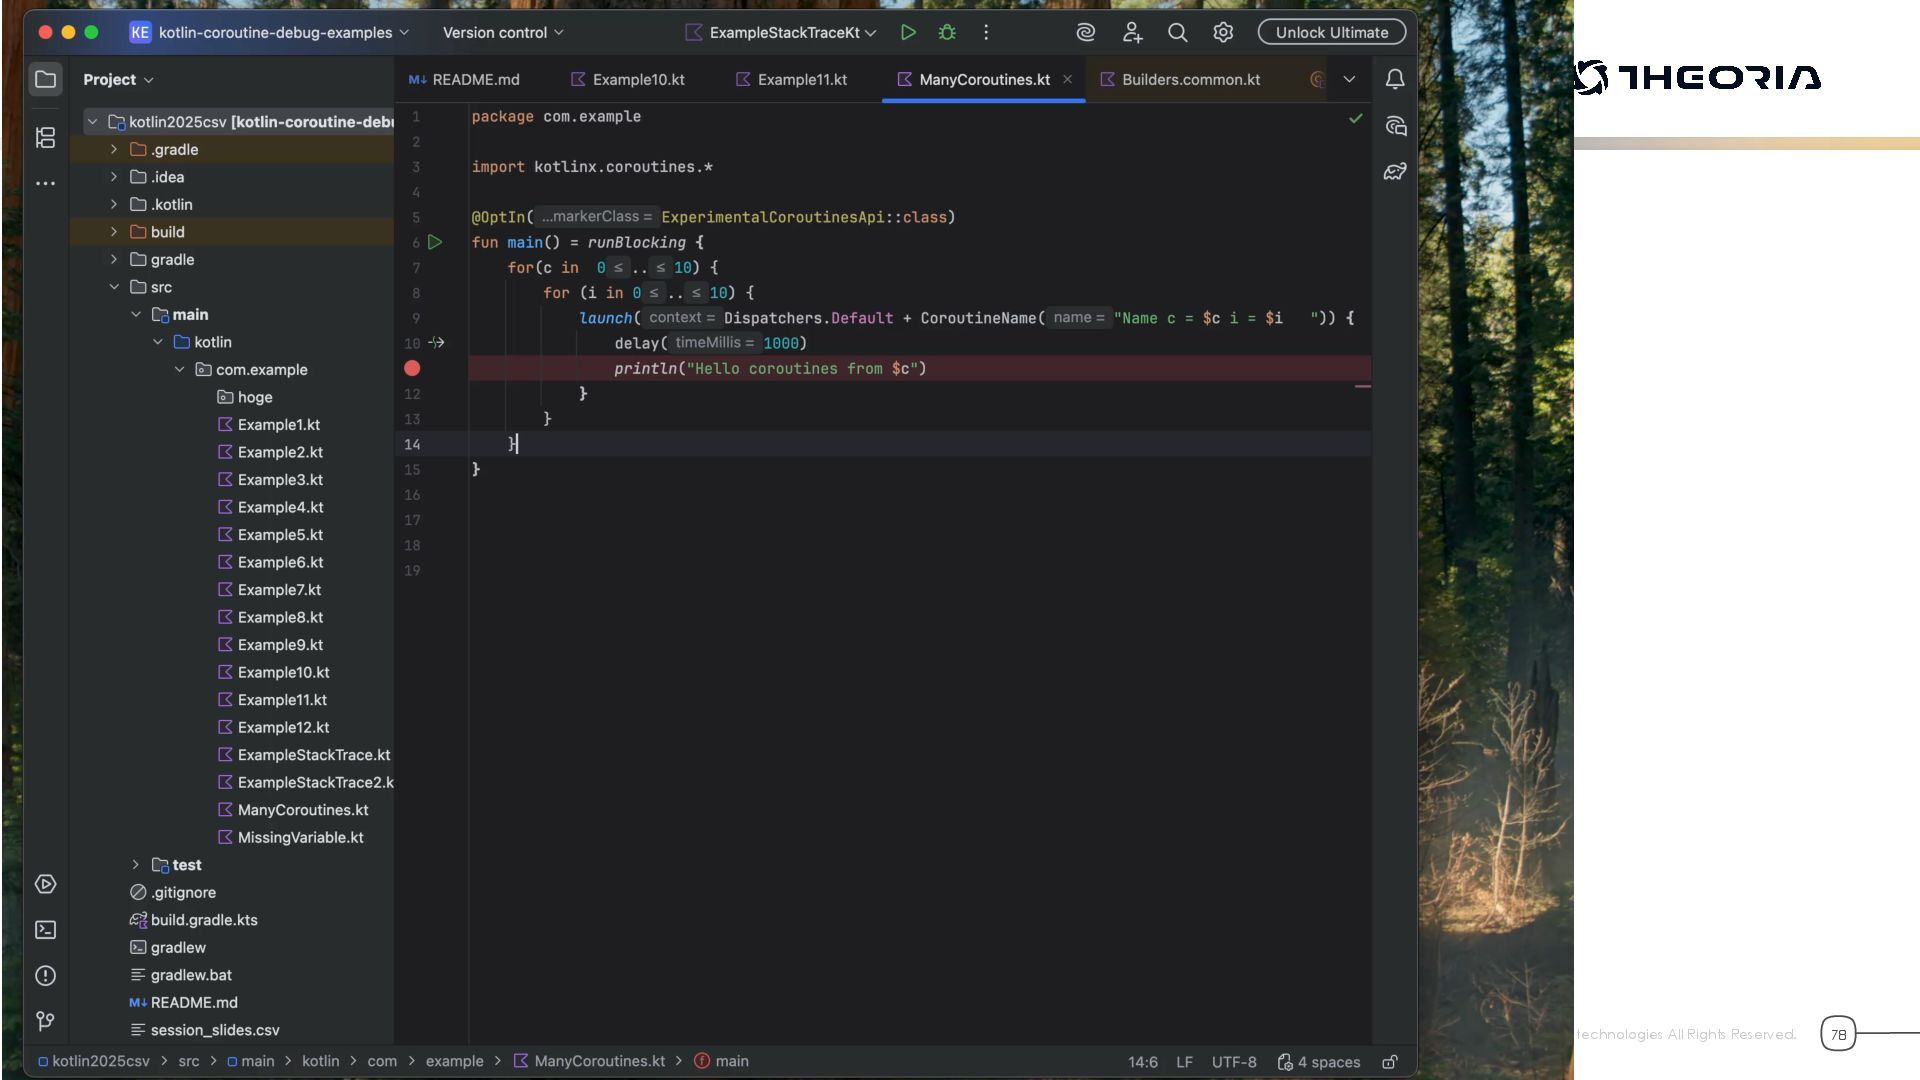Click the Unlock Ultimate button
The image size is (1920, 1080).
1331,32
